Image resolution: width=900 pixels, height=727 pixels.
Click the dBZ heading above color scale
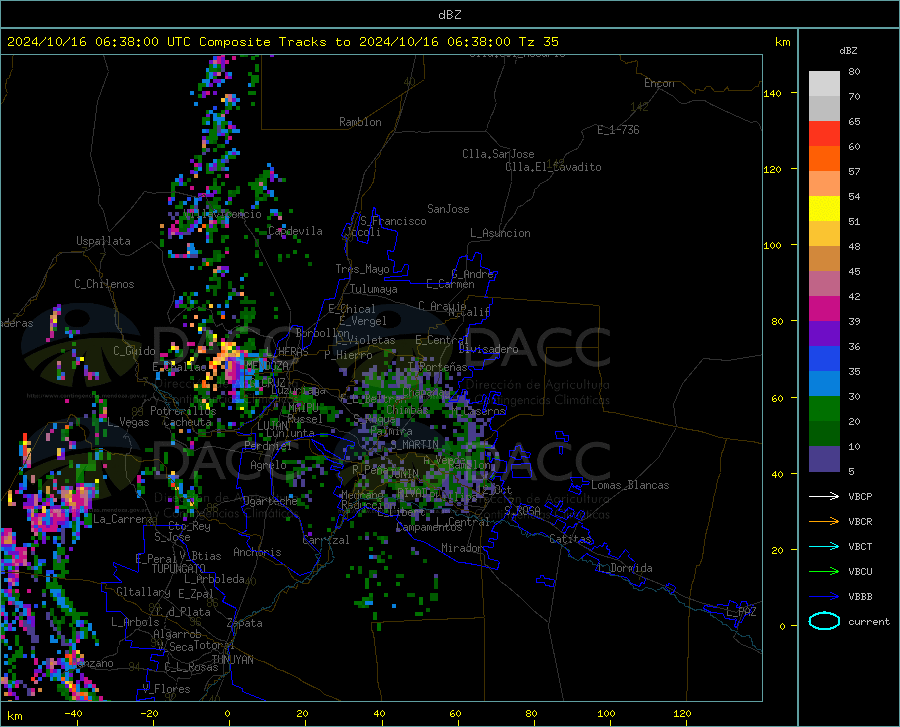(x=848, y=50)
